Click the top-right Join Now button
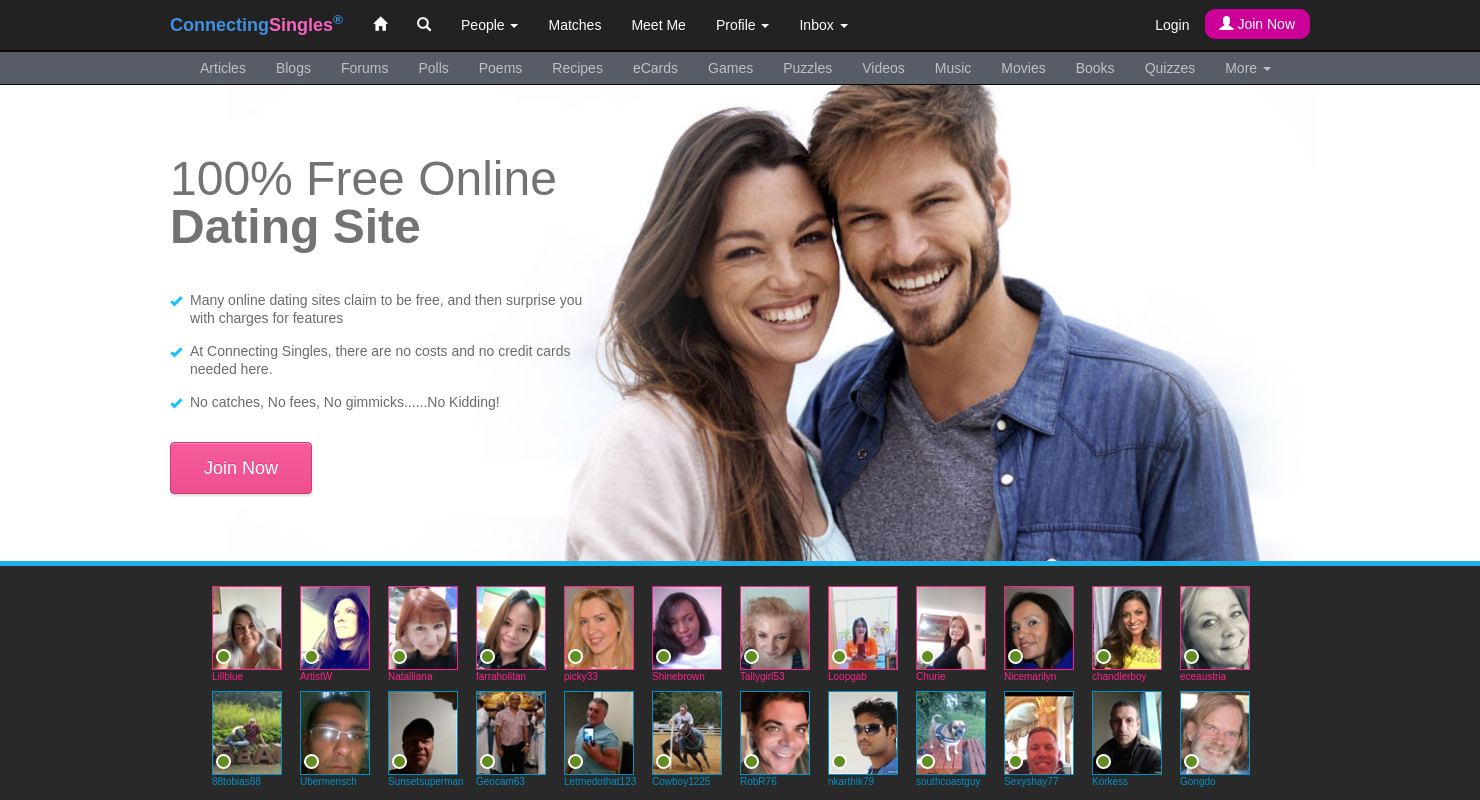The width and height of the screenshot is (1480, 800). pos(1257,24)
